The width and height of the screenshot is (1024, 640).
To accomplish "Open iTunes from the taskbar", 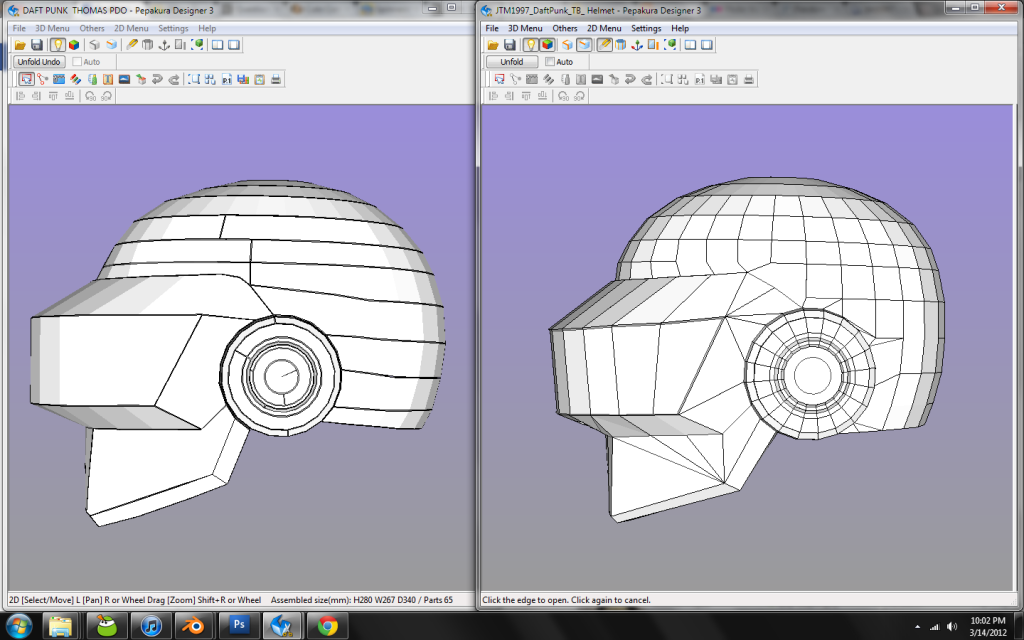I will (151, 626).
